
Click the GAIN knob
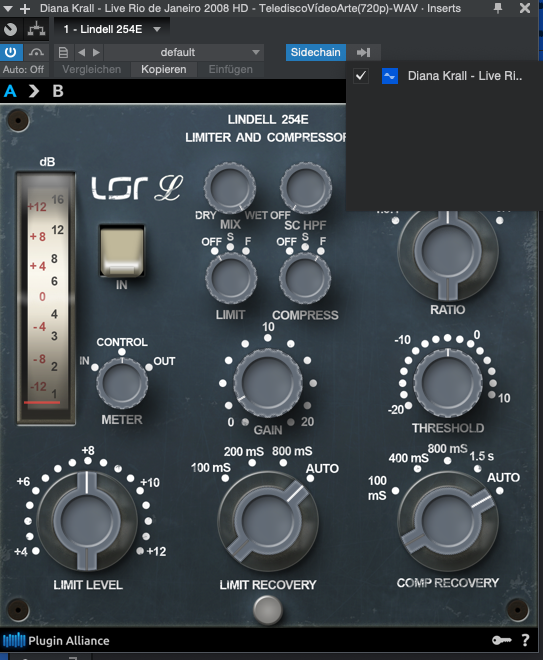268,383
